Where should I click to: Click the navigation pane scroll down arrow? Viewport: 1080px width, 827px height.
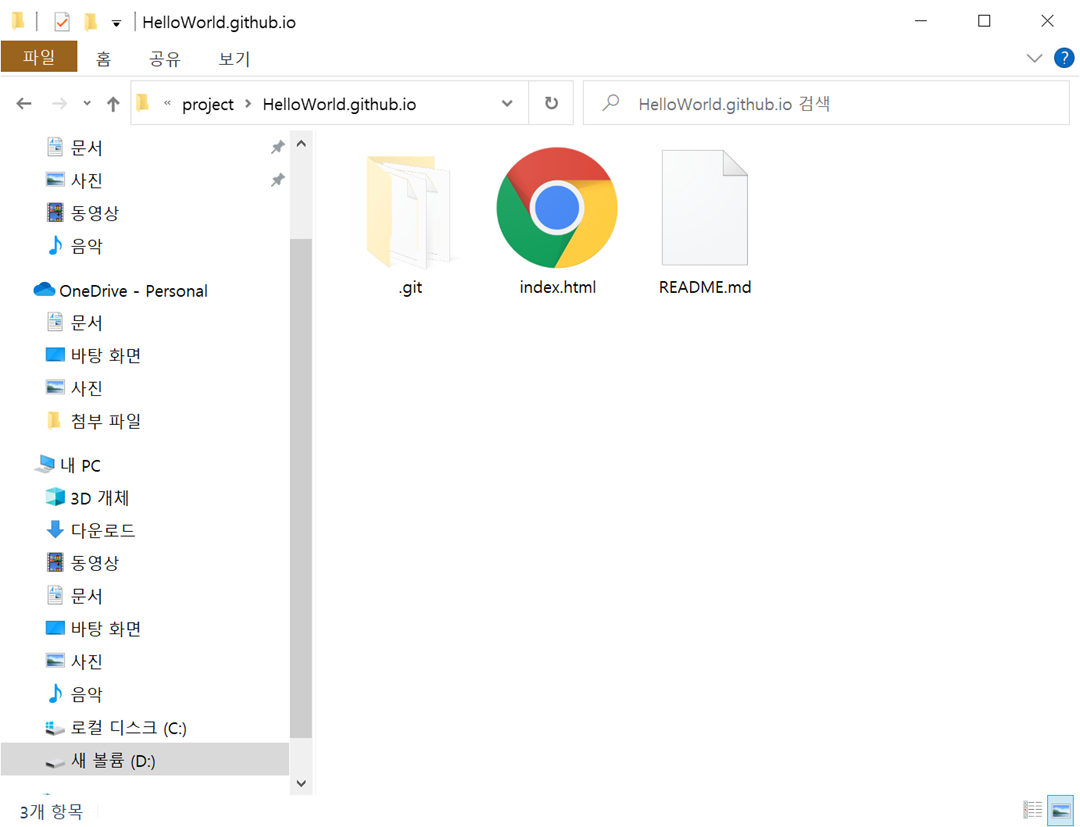pyautogui.click(x=301, y=783)
